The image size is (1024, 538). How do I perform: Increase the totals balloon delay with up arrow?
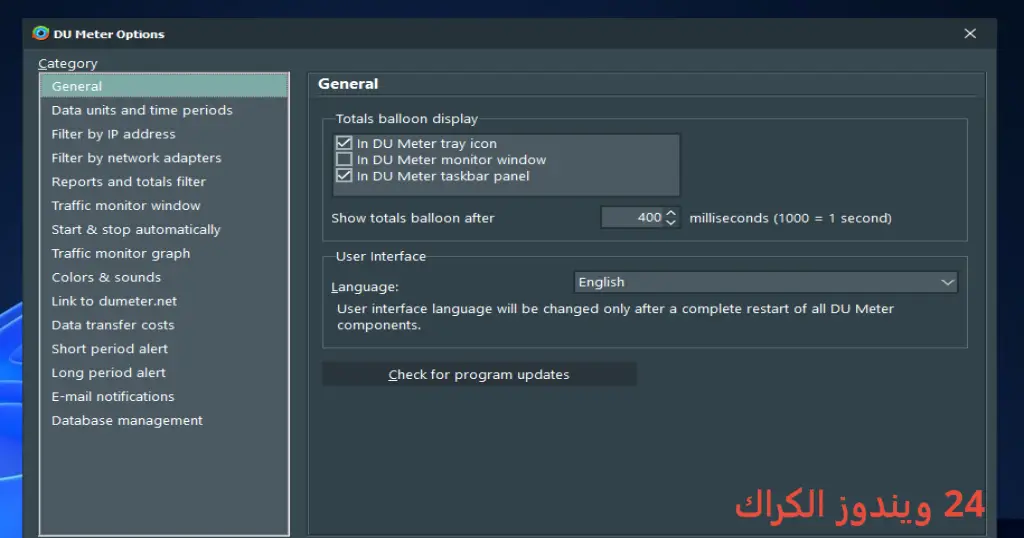click(671, 213)
